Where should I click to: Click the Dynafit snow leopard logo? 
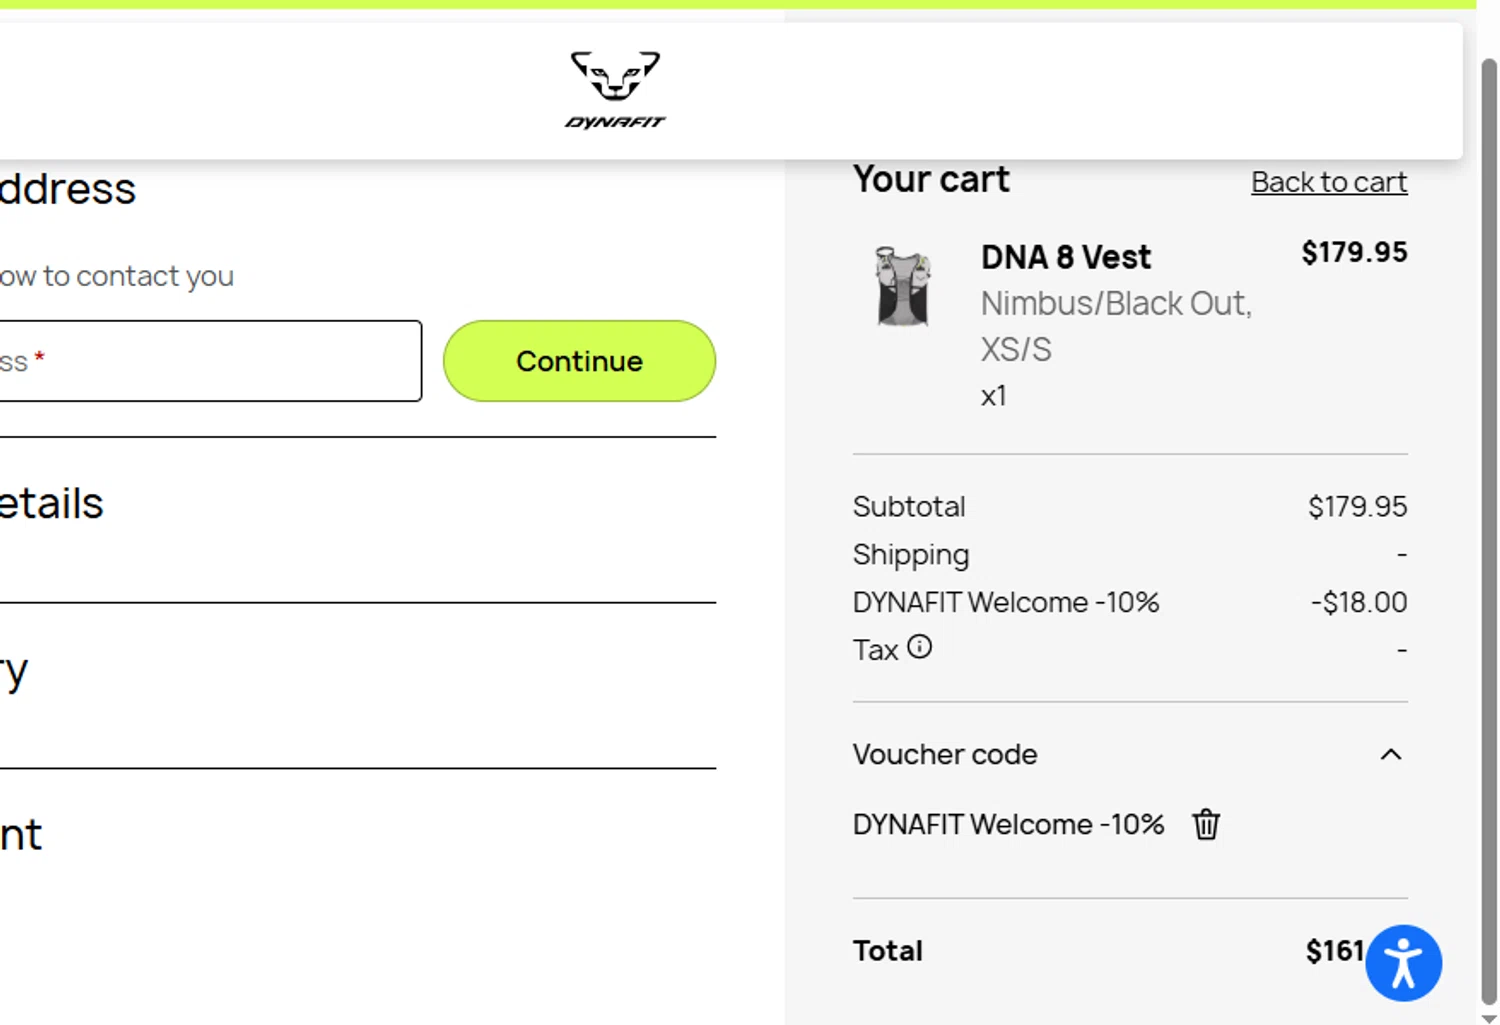pos(615,90)
